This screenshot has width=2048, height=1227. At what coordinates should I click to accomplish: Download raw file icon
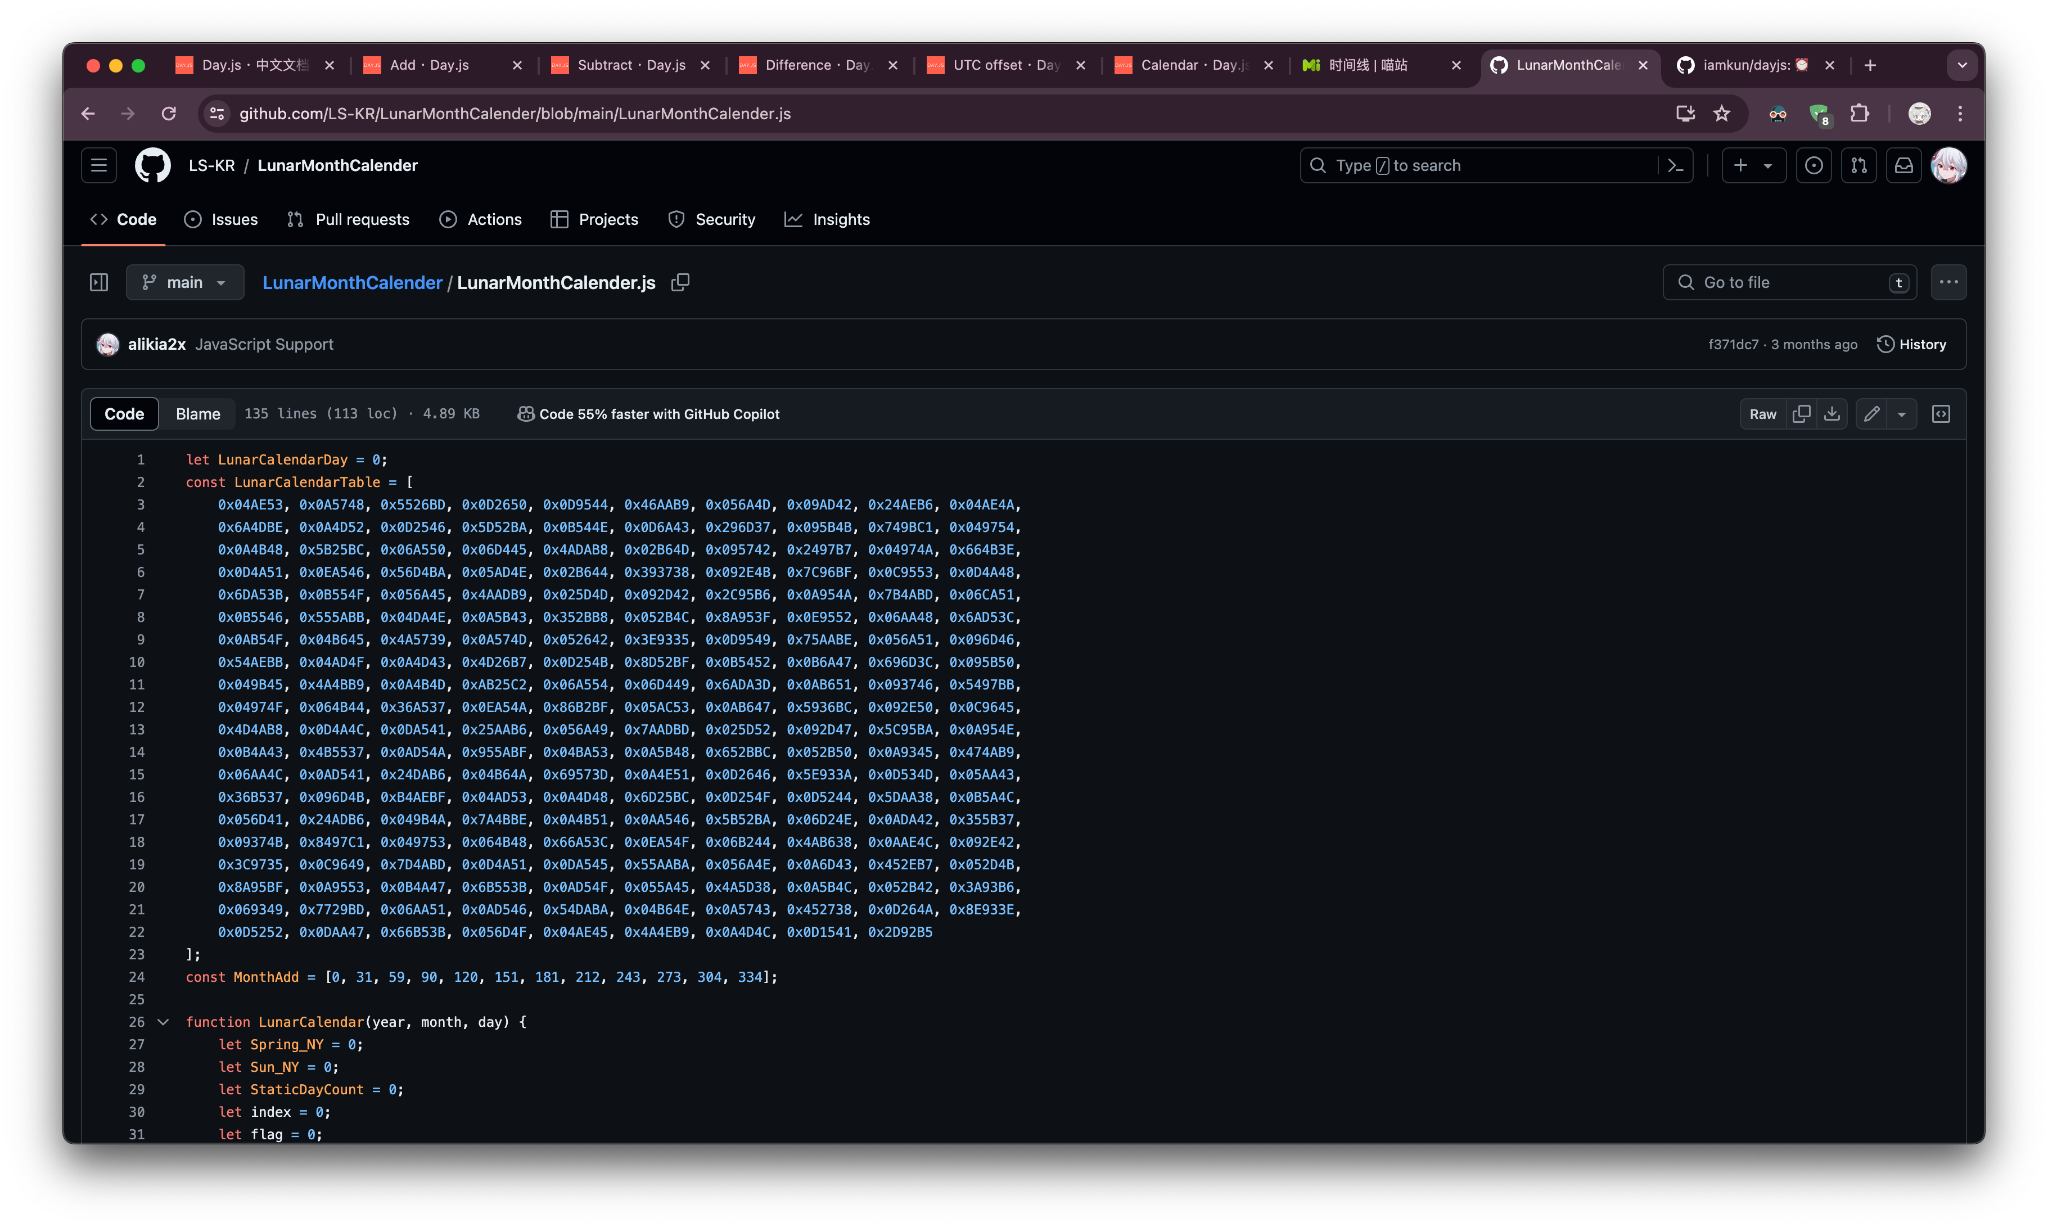click(x=1832, y=414)
